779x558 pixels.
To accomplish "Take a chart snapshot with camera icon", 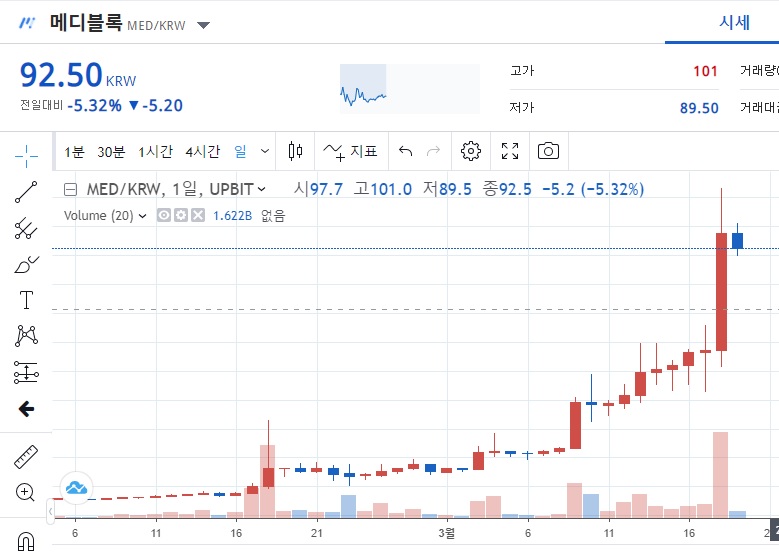I will coord(548,151).
